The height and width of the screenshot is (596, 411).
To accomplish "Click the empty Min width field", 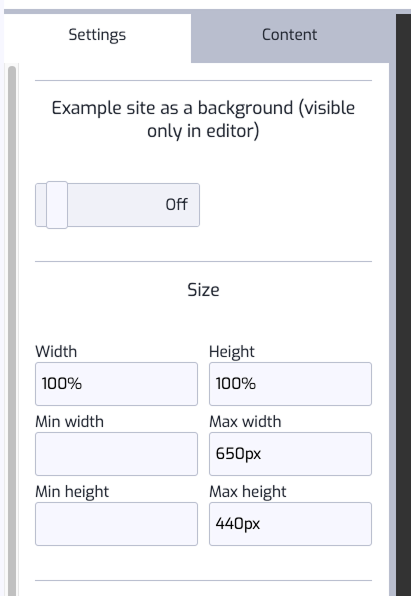I will 116,454.
